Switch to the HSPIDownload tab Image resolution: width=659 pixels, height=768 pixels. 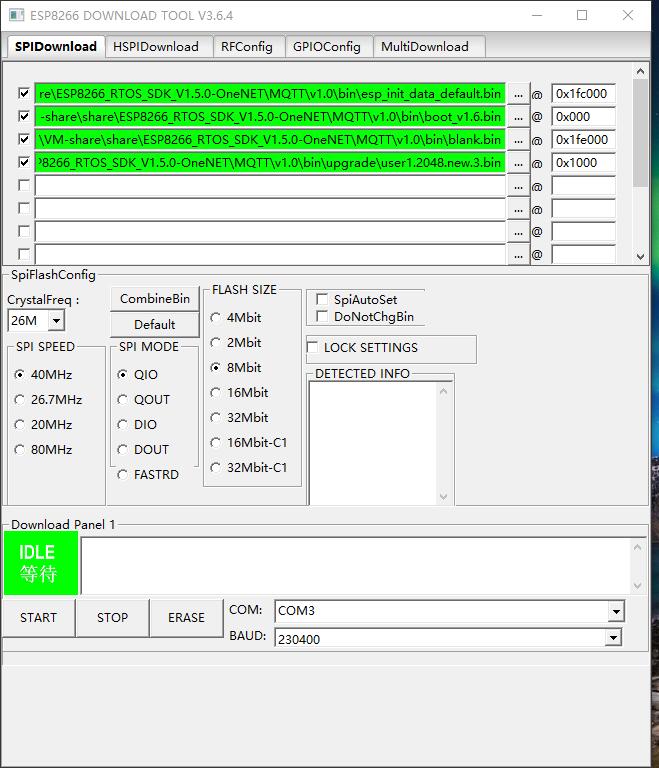point(155,46)
